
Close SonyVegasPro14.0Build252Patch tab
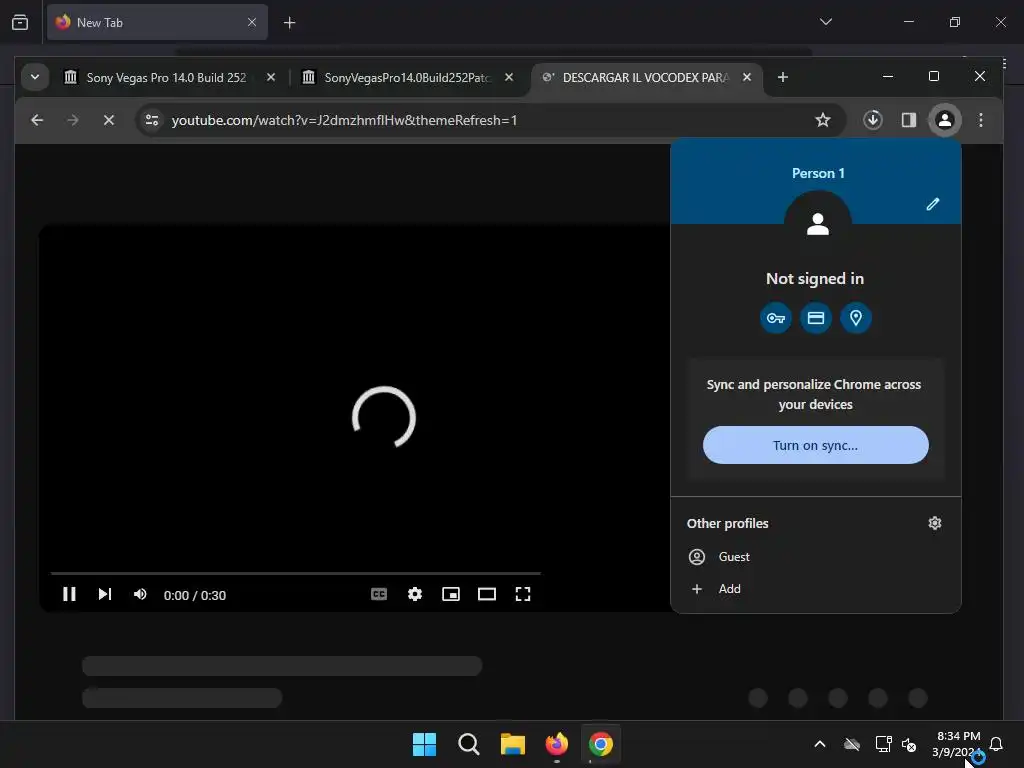[509, 77]
